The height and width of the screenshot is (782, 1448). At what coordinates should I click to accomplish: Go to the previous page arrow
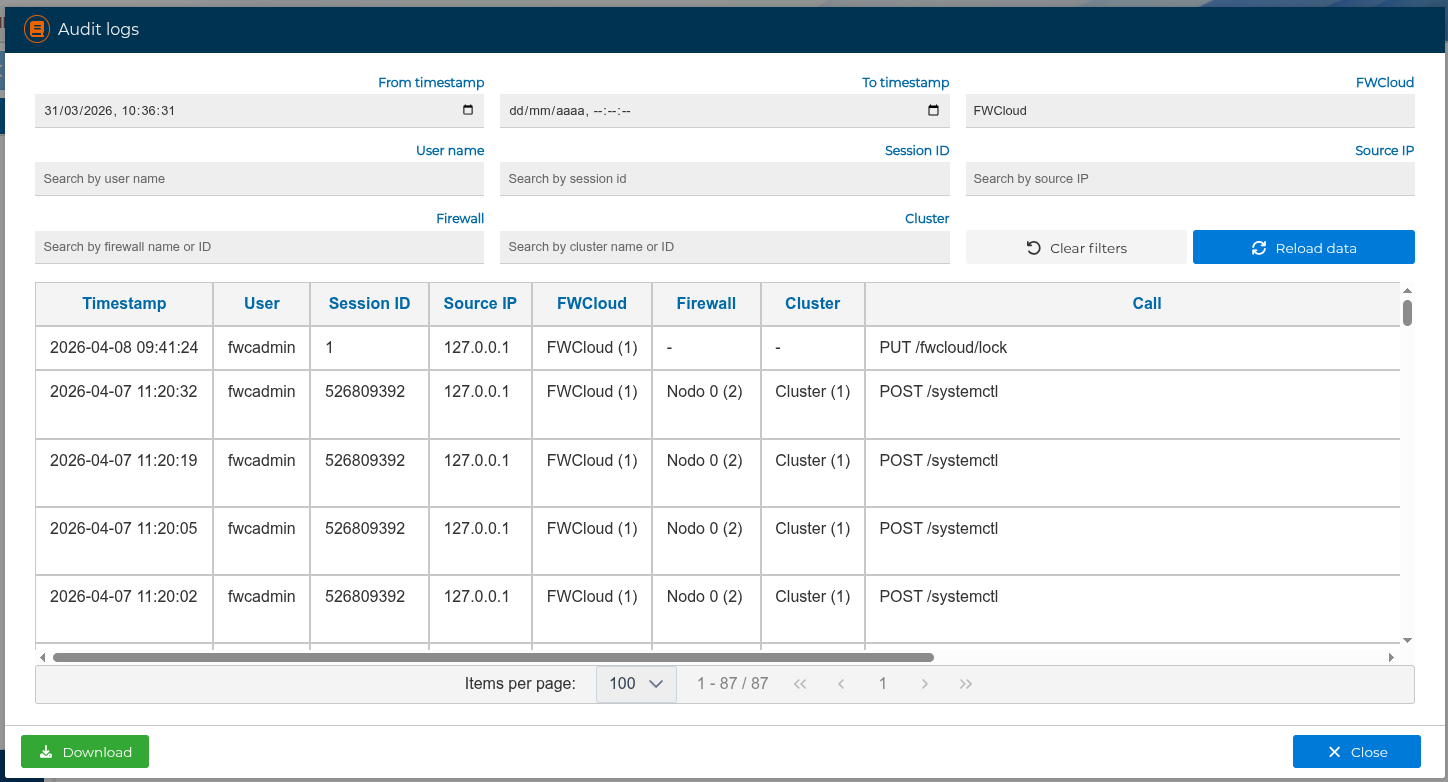(841, 684)
